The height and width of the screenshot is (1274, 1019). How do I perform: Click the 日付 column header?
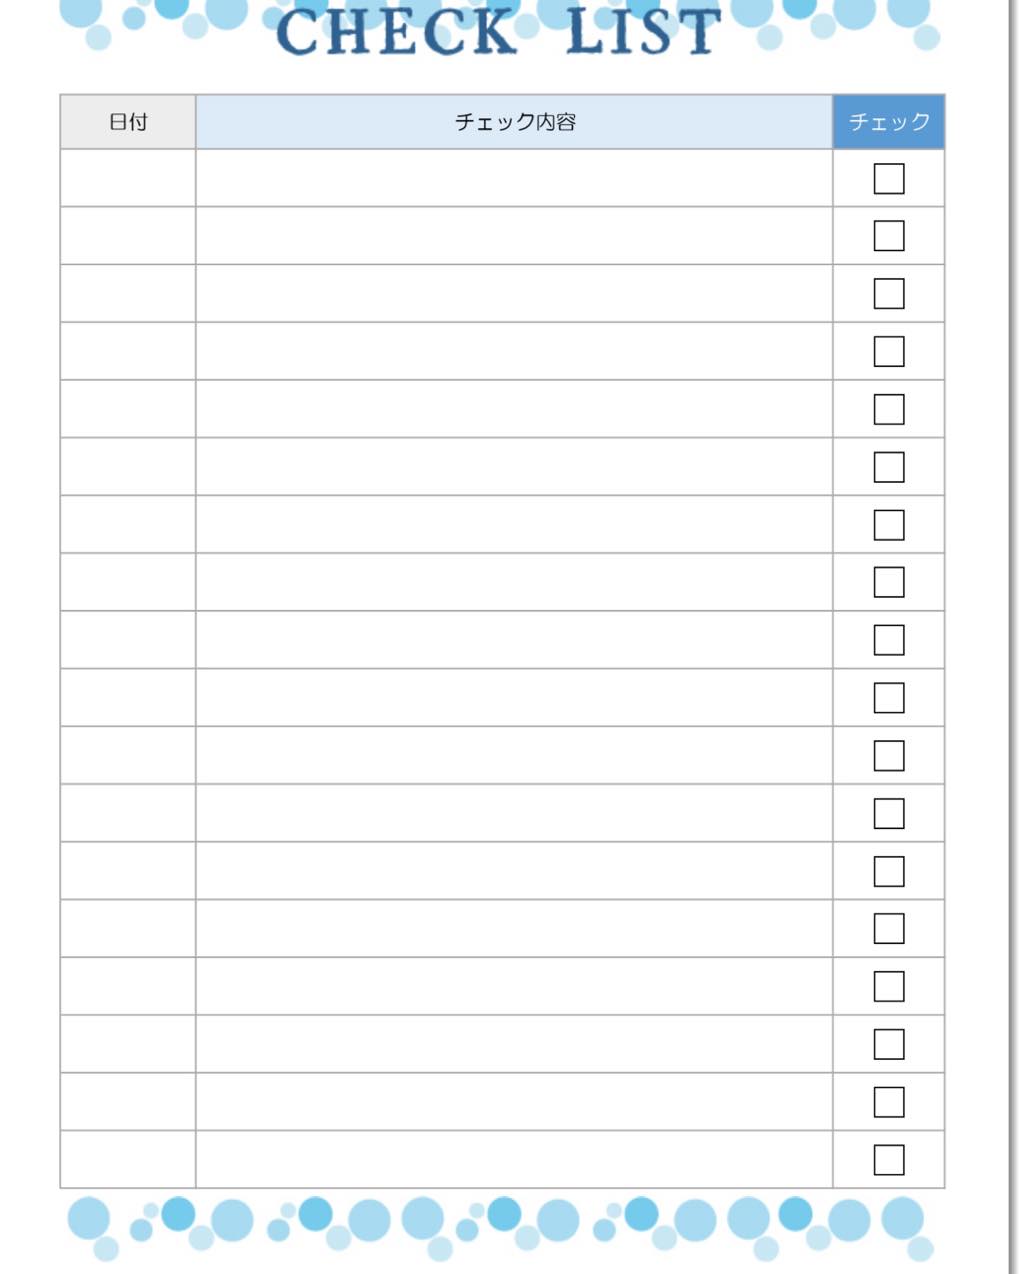pos(128,122)
